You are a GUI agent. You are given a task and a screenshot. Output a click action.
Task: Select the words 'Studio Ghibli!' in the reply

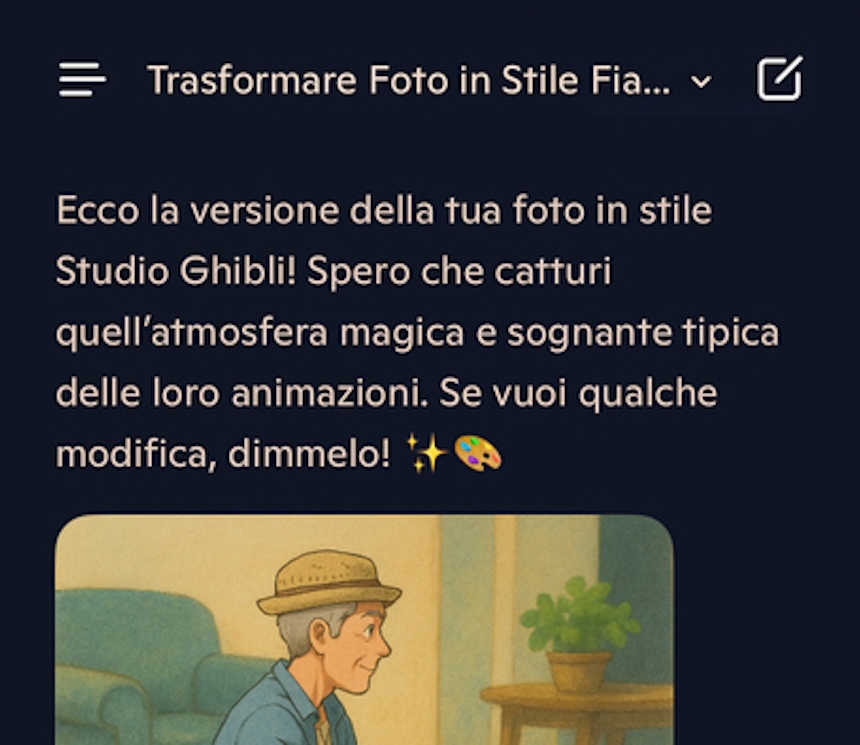click(x=176, y=271)
